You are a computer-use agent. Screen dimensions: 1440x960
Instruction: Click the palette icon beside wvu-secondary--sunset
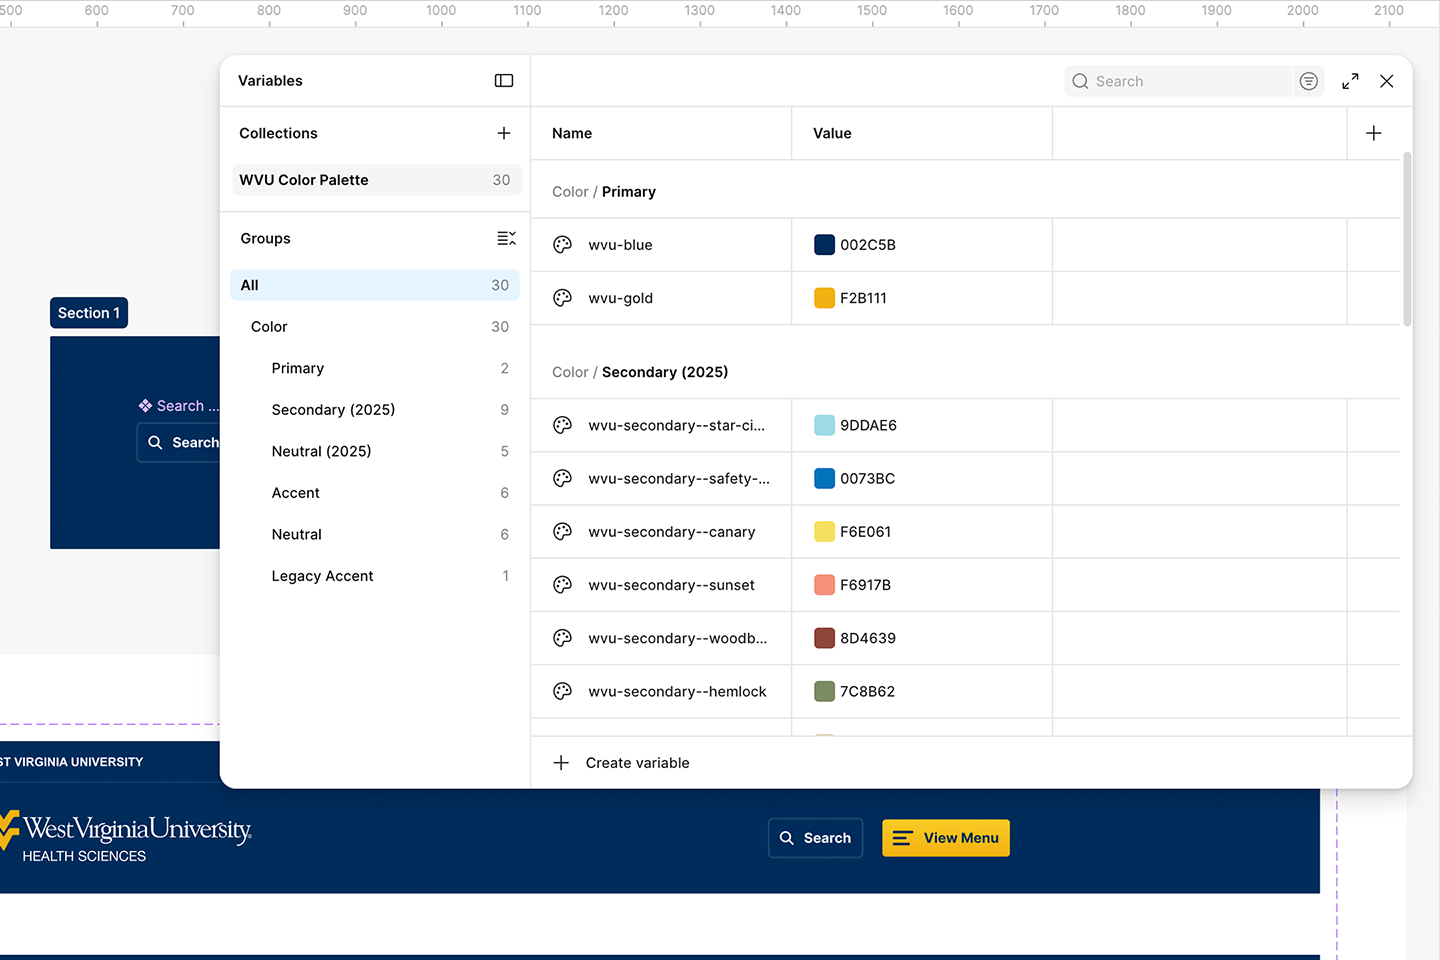point(563,585)
